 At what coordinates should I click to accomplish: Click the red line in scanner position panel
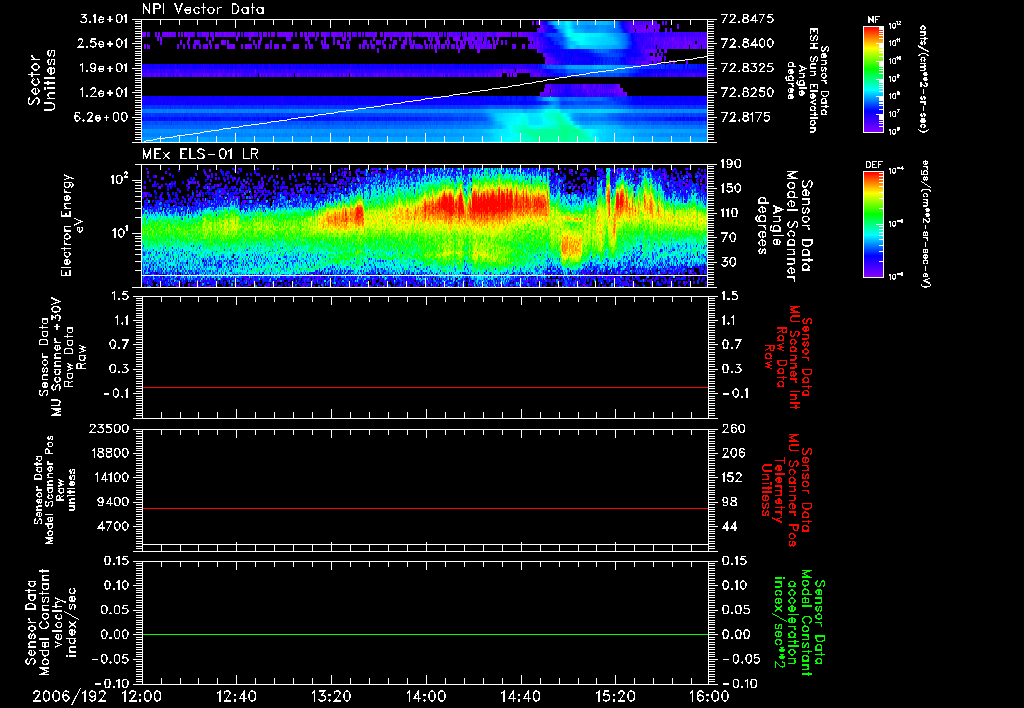coord(424,508)
